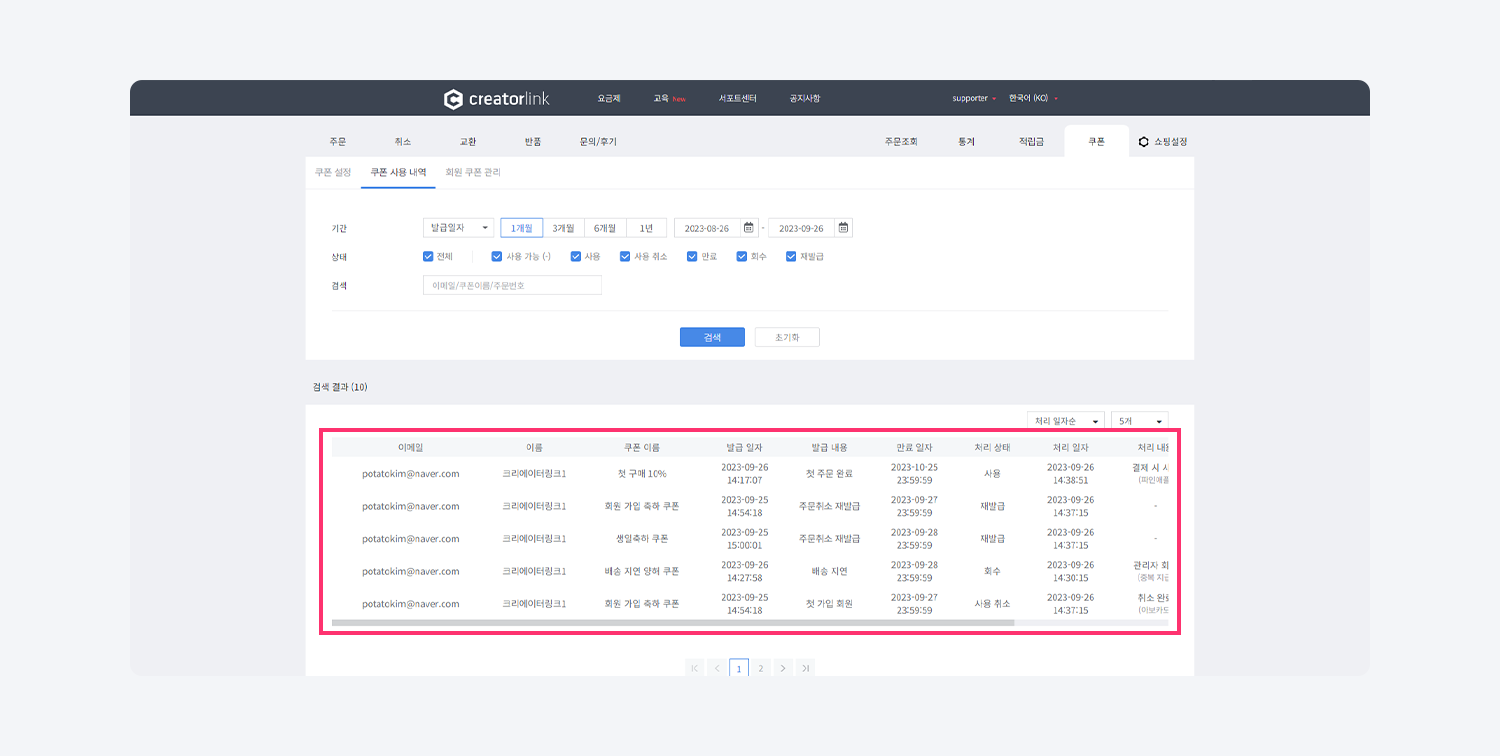Viewport: 1500px width, 756px height.
Task: Uncheck the 사용 취소 checkbox
Action: [625, 257]
